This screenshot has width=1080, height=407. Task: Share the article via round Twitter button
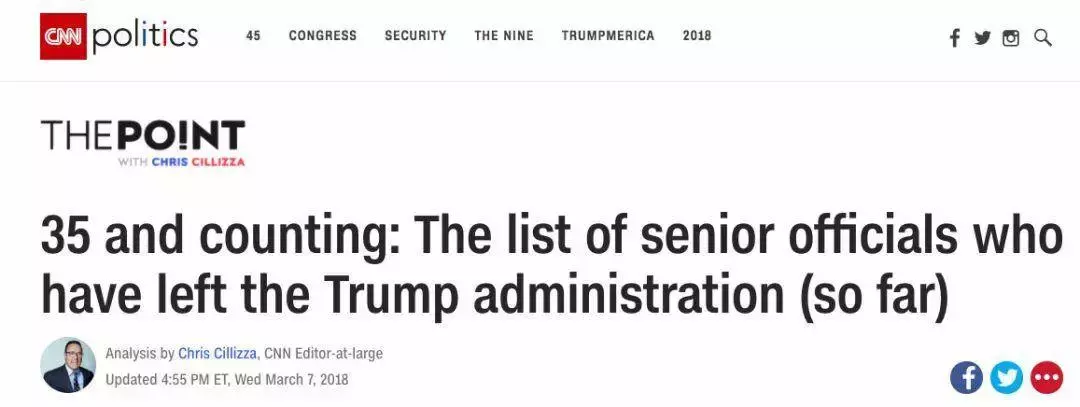[1006, 377]
